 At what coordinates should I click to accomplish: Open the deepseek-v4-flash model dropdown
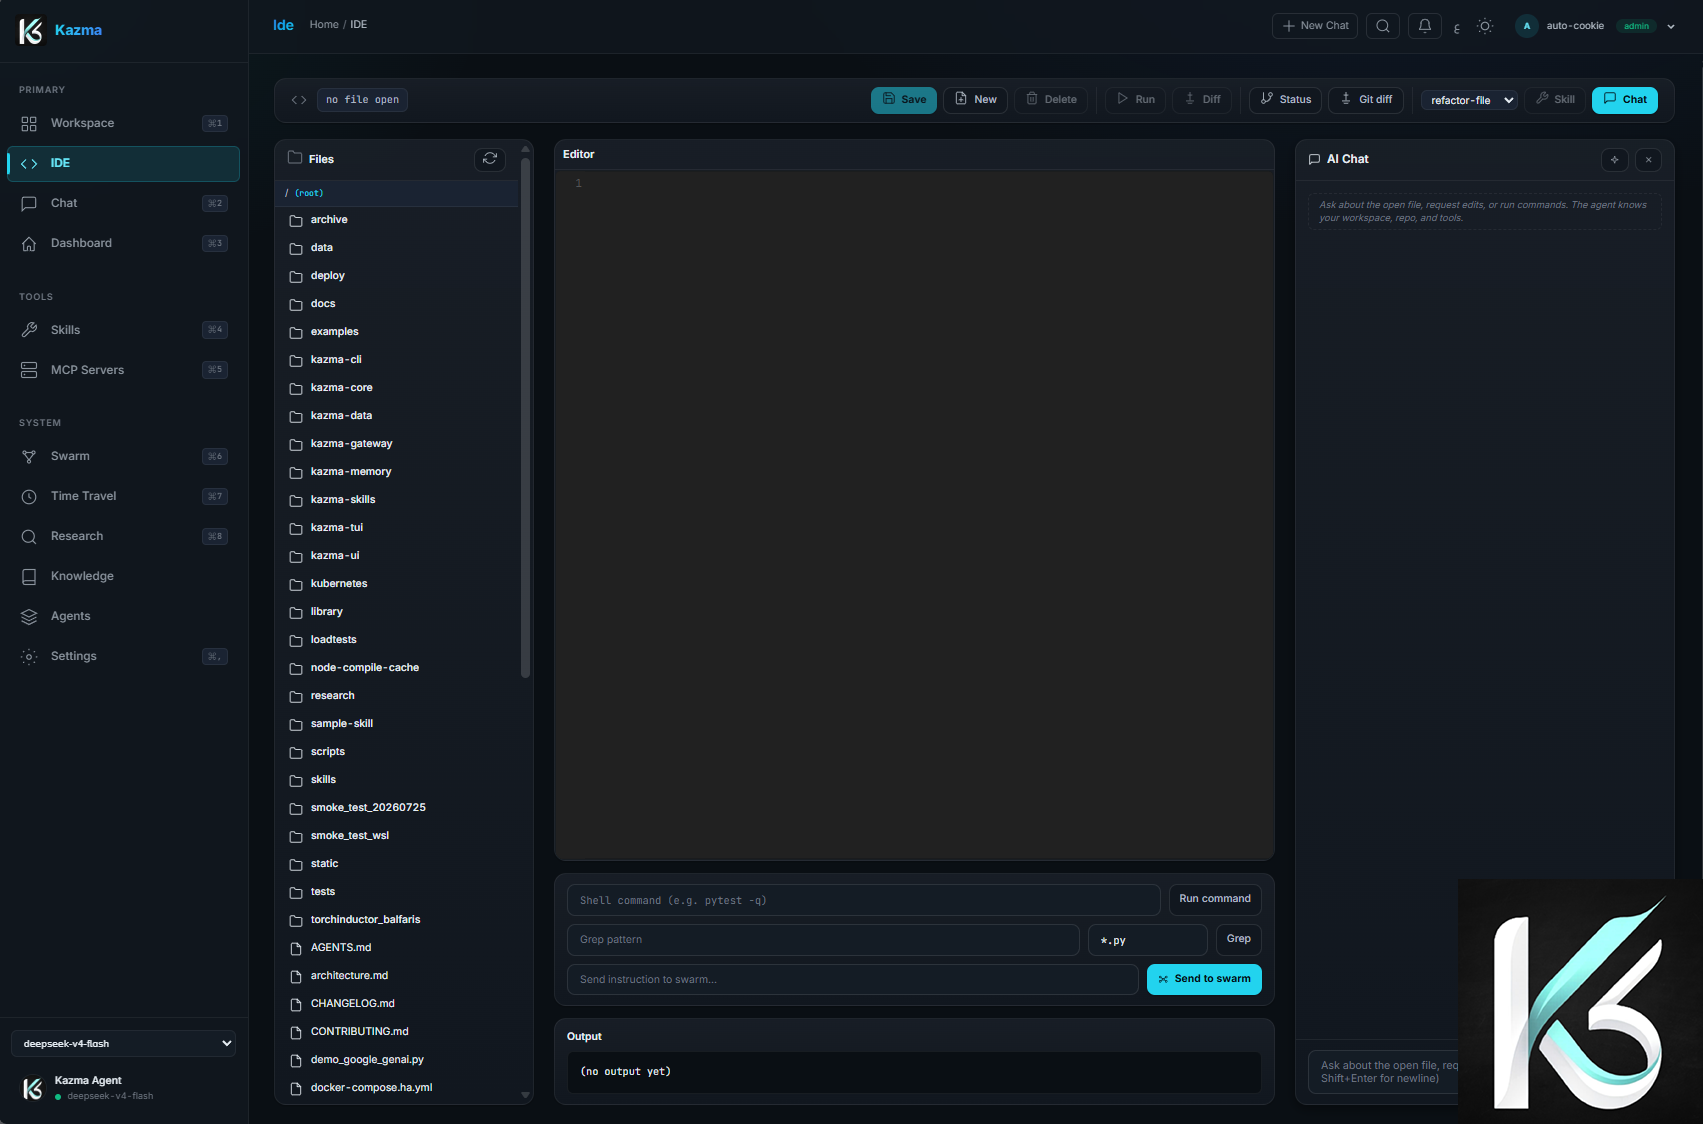(x=124, y=1043)
